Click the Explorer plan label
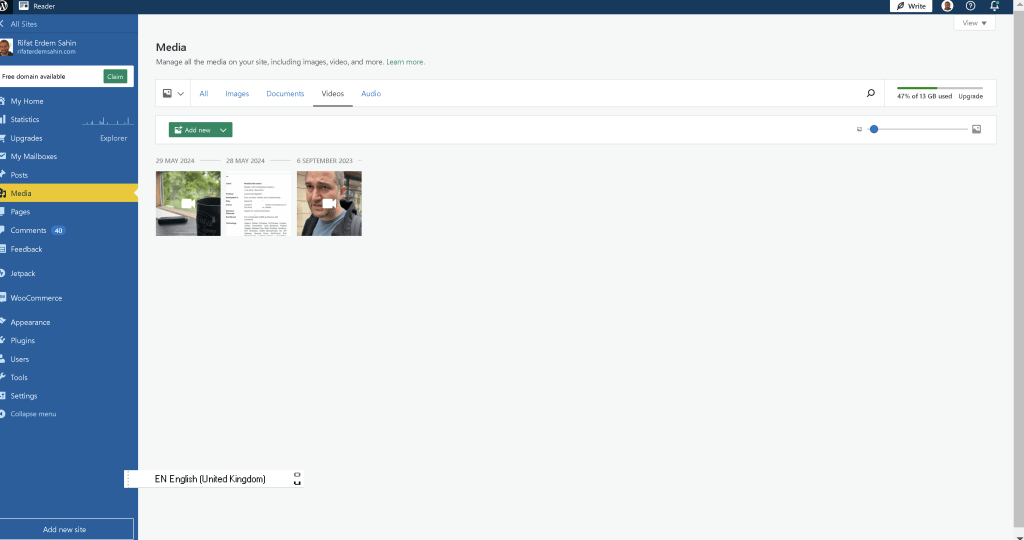Viewport: 1024px width, 540px height. coord(114,138)
